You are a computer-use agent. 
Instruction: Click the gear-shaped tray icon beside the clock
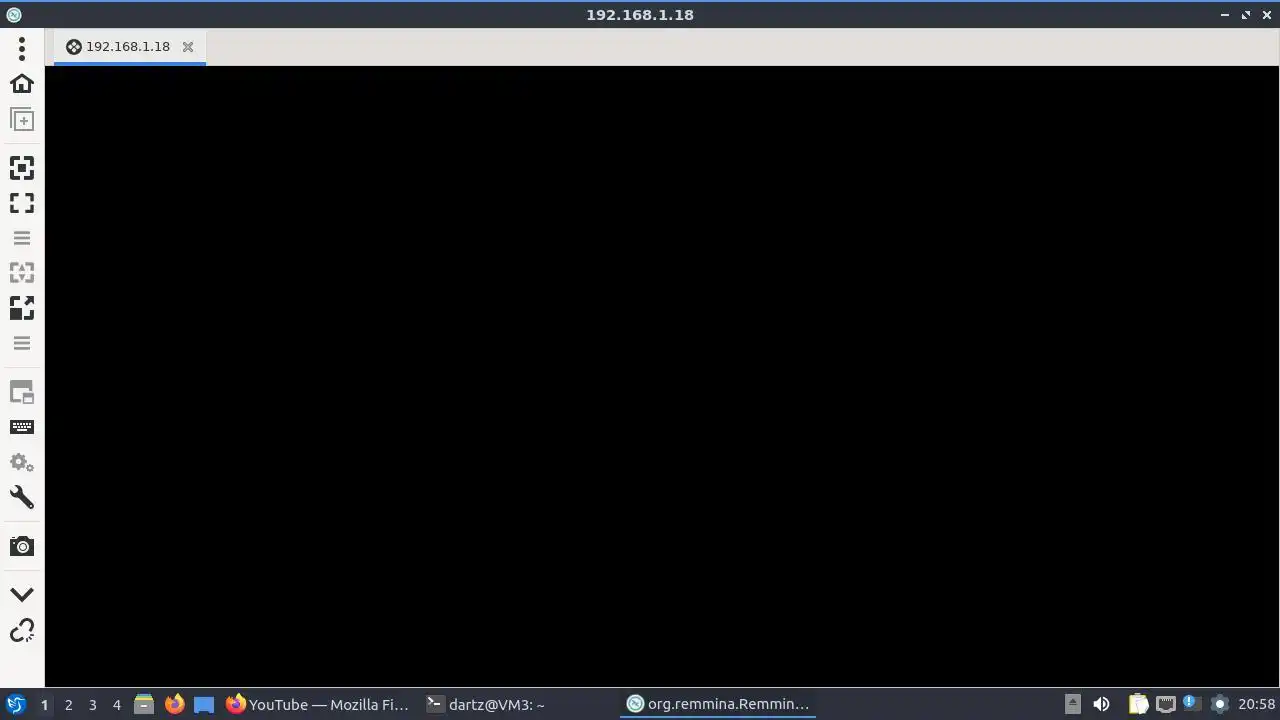[1219, 704]
